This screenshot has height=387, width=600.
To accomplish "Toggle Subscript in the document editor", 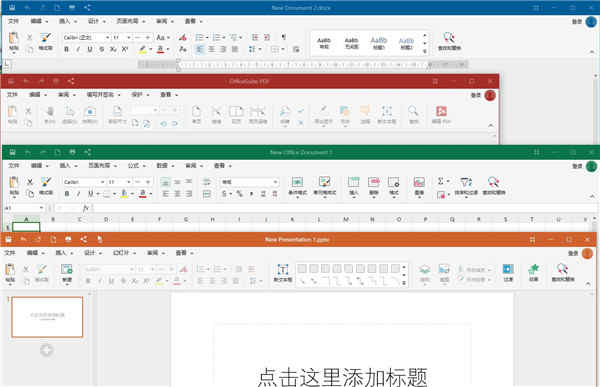I will (x=113, y=49).
